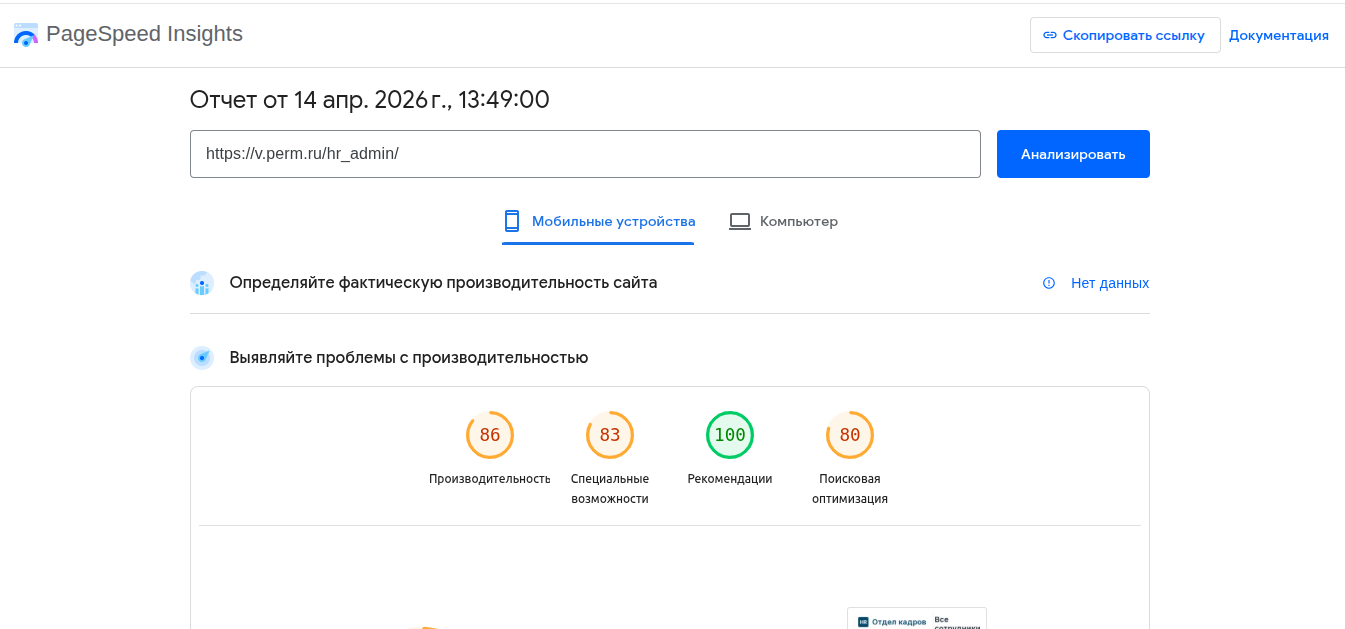
Task: Click the Производительность label
Action: 490,479
